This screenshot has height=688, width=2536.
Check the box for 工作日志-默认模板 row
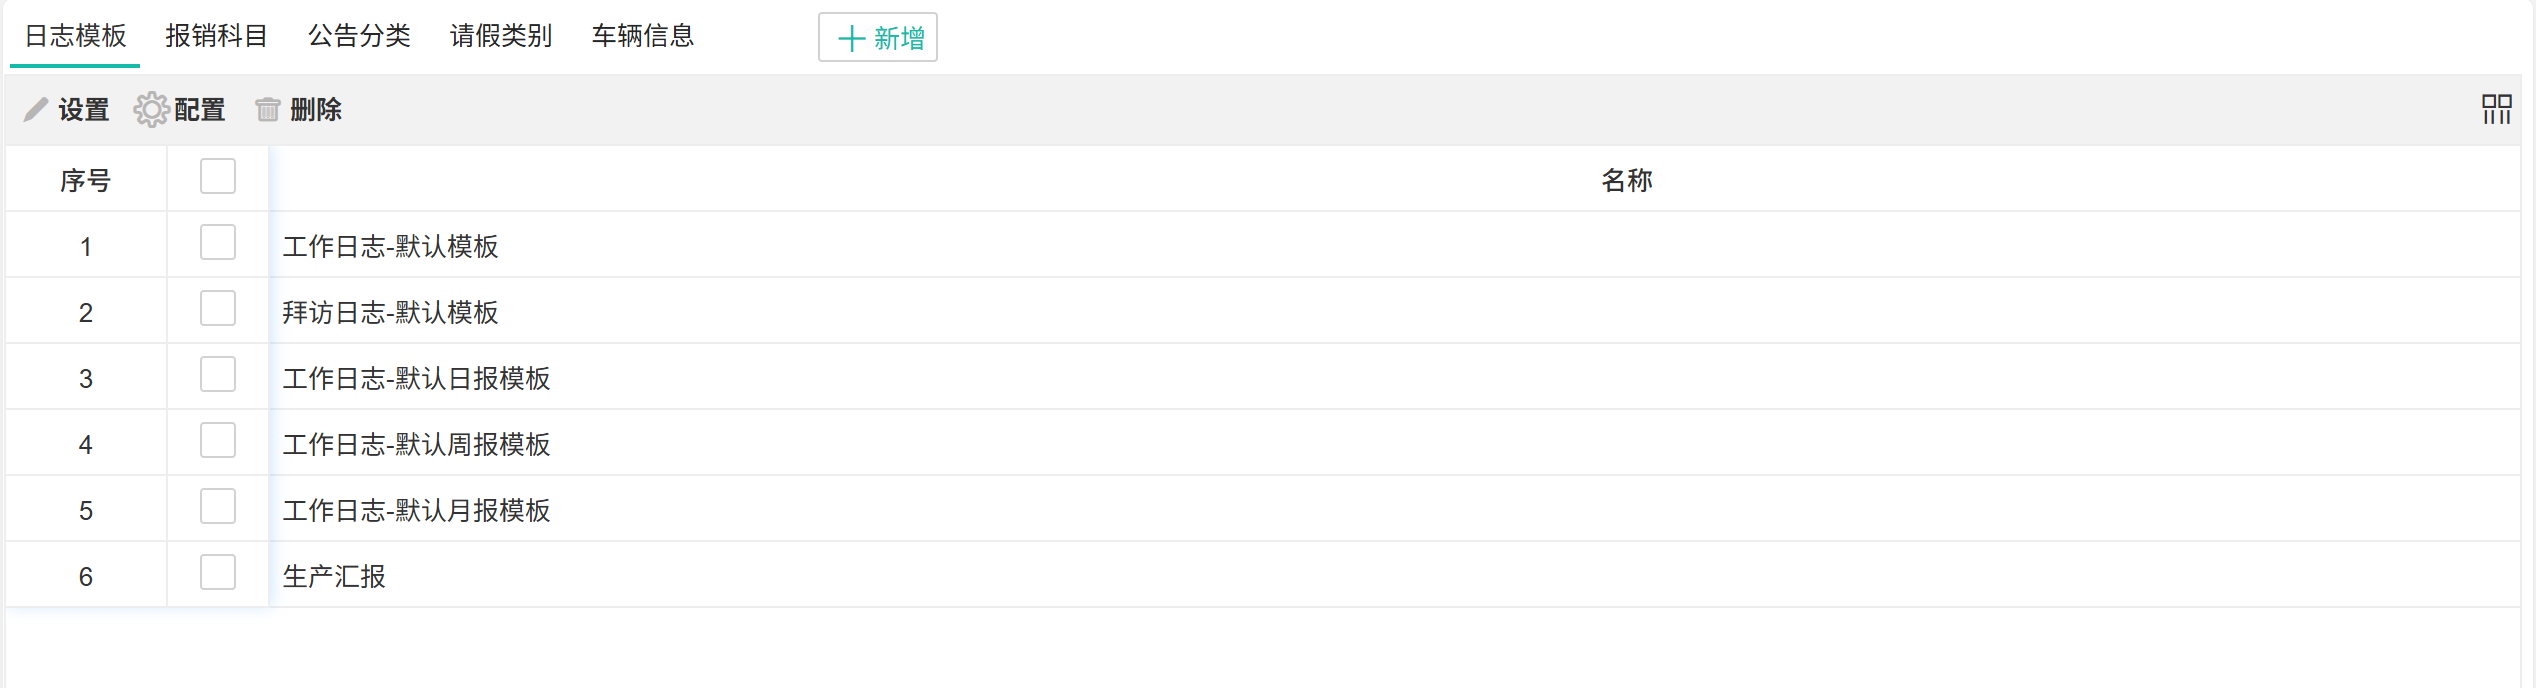217,243
